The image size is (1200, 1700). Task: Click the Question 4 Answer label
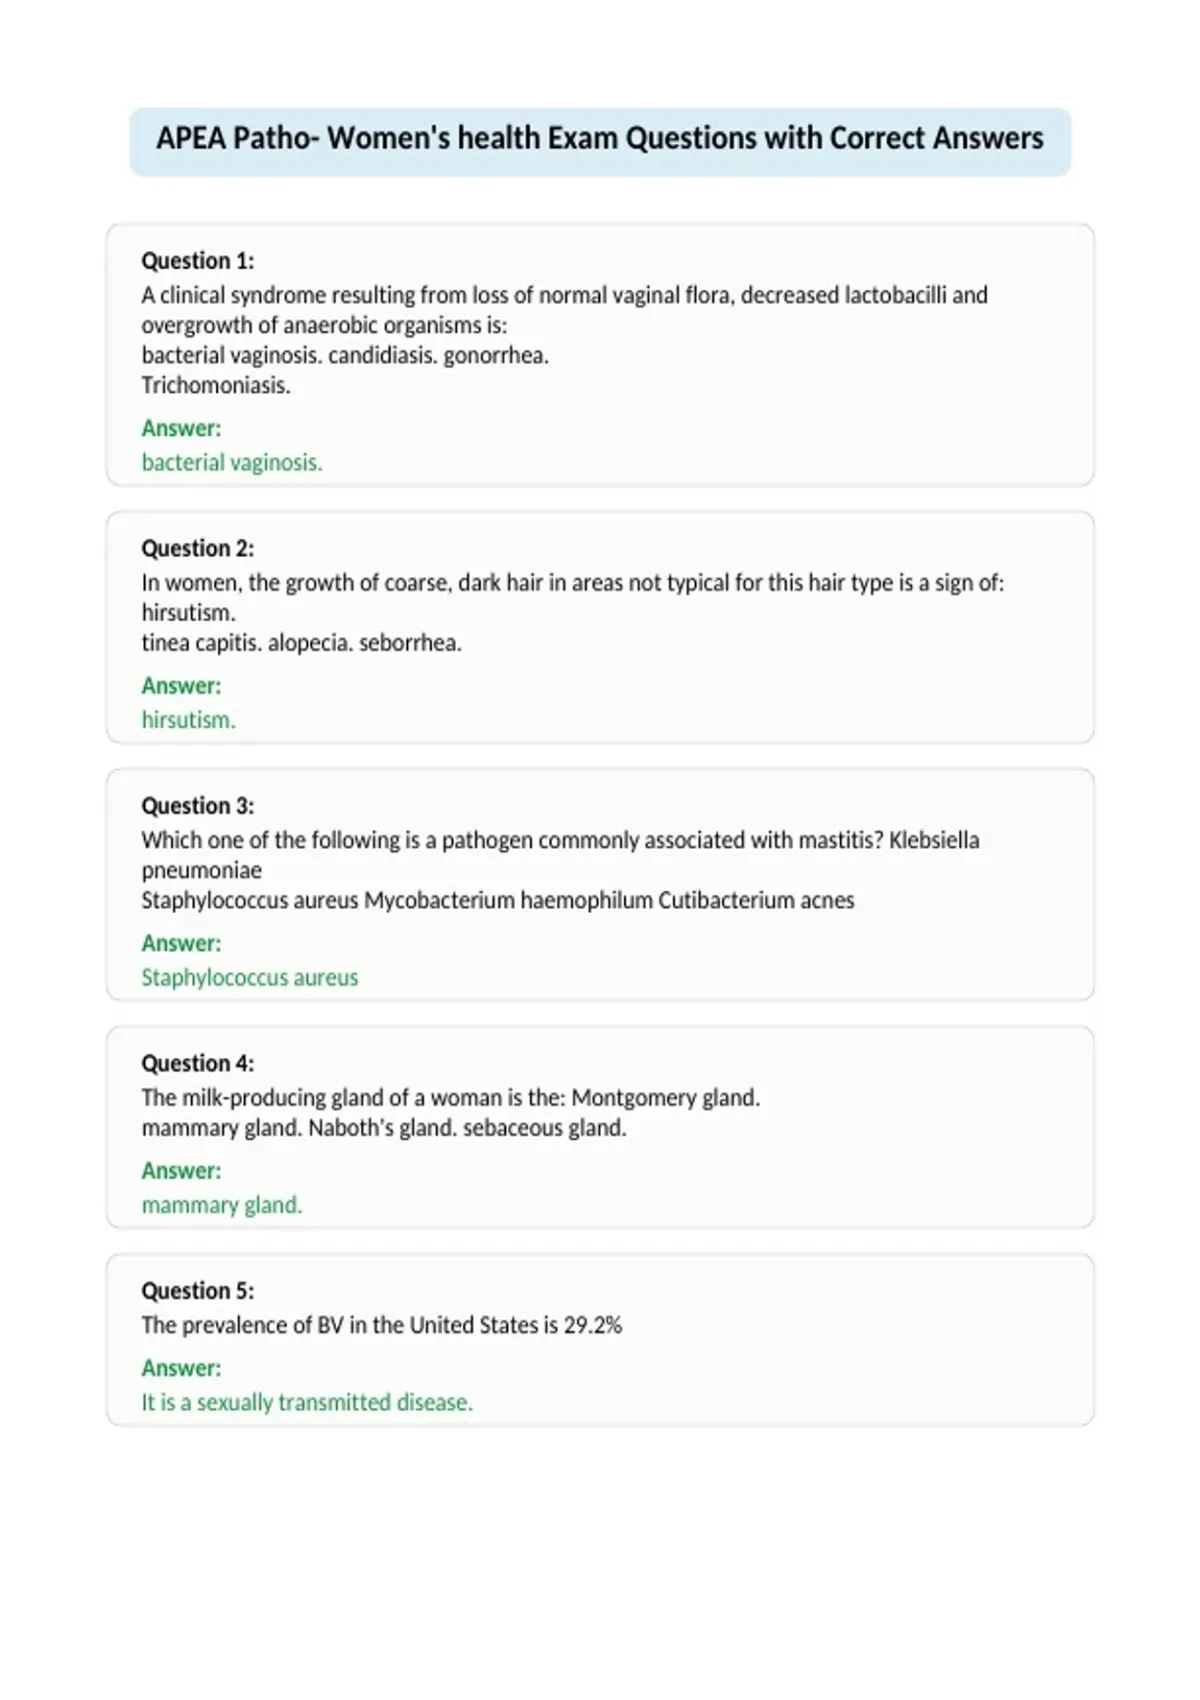pos(181,1171)
